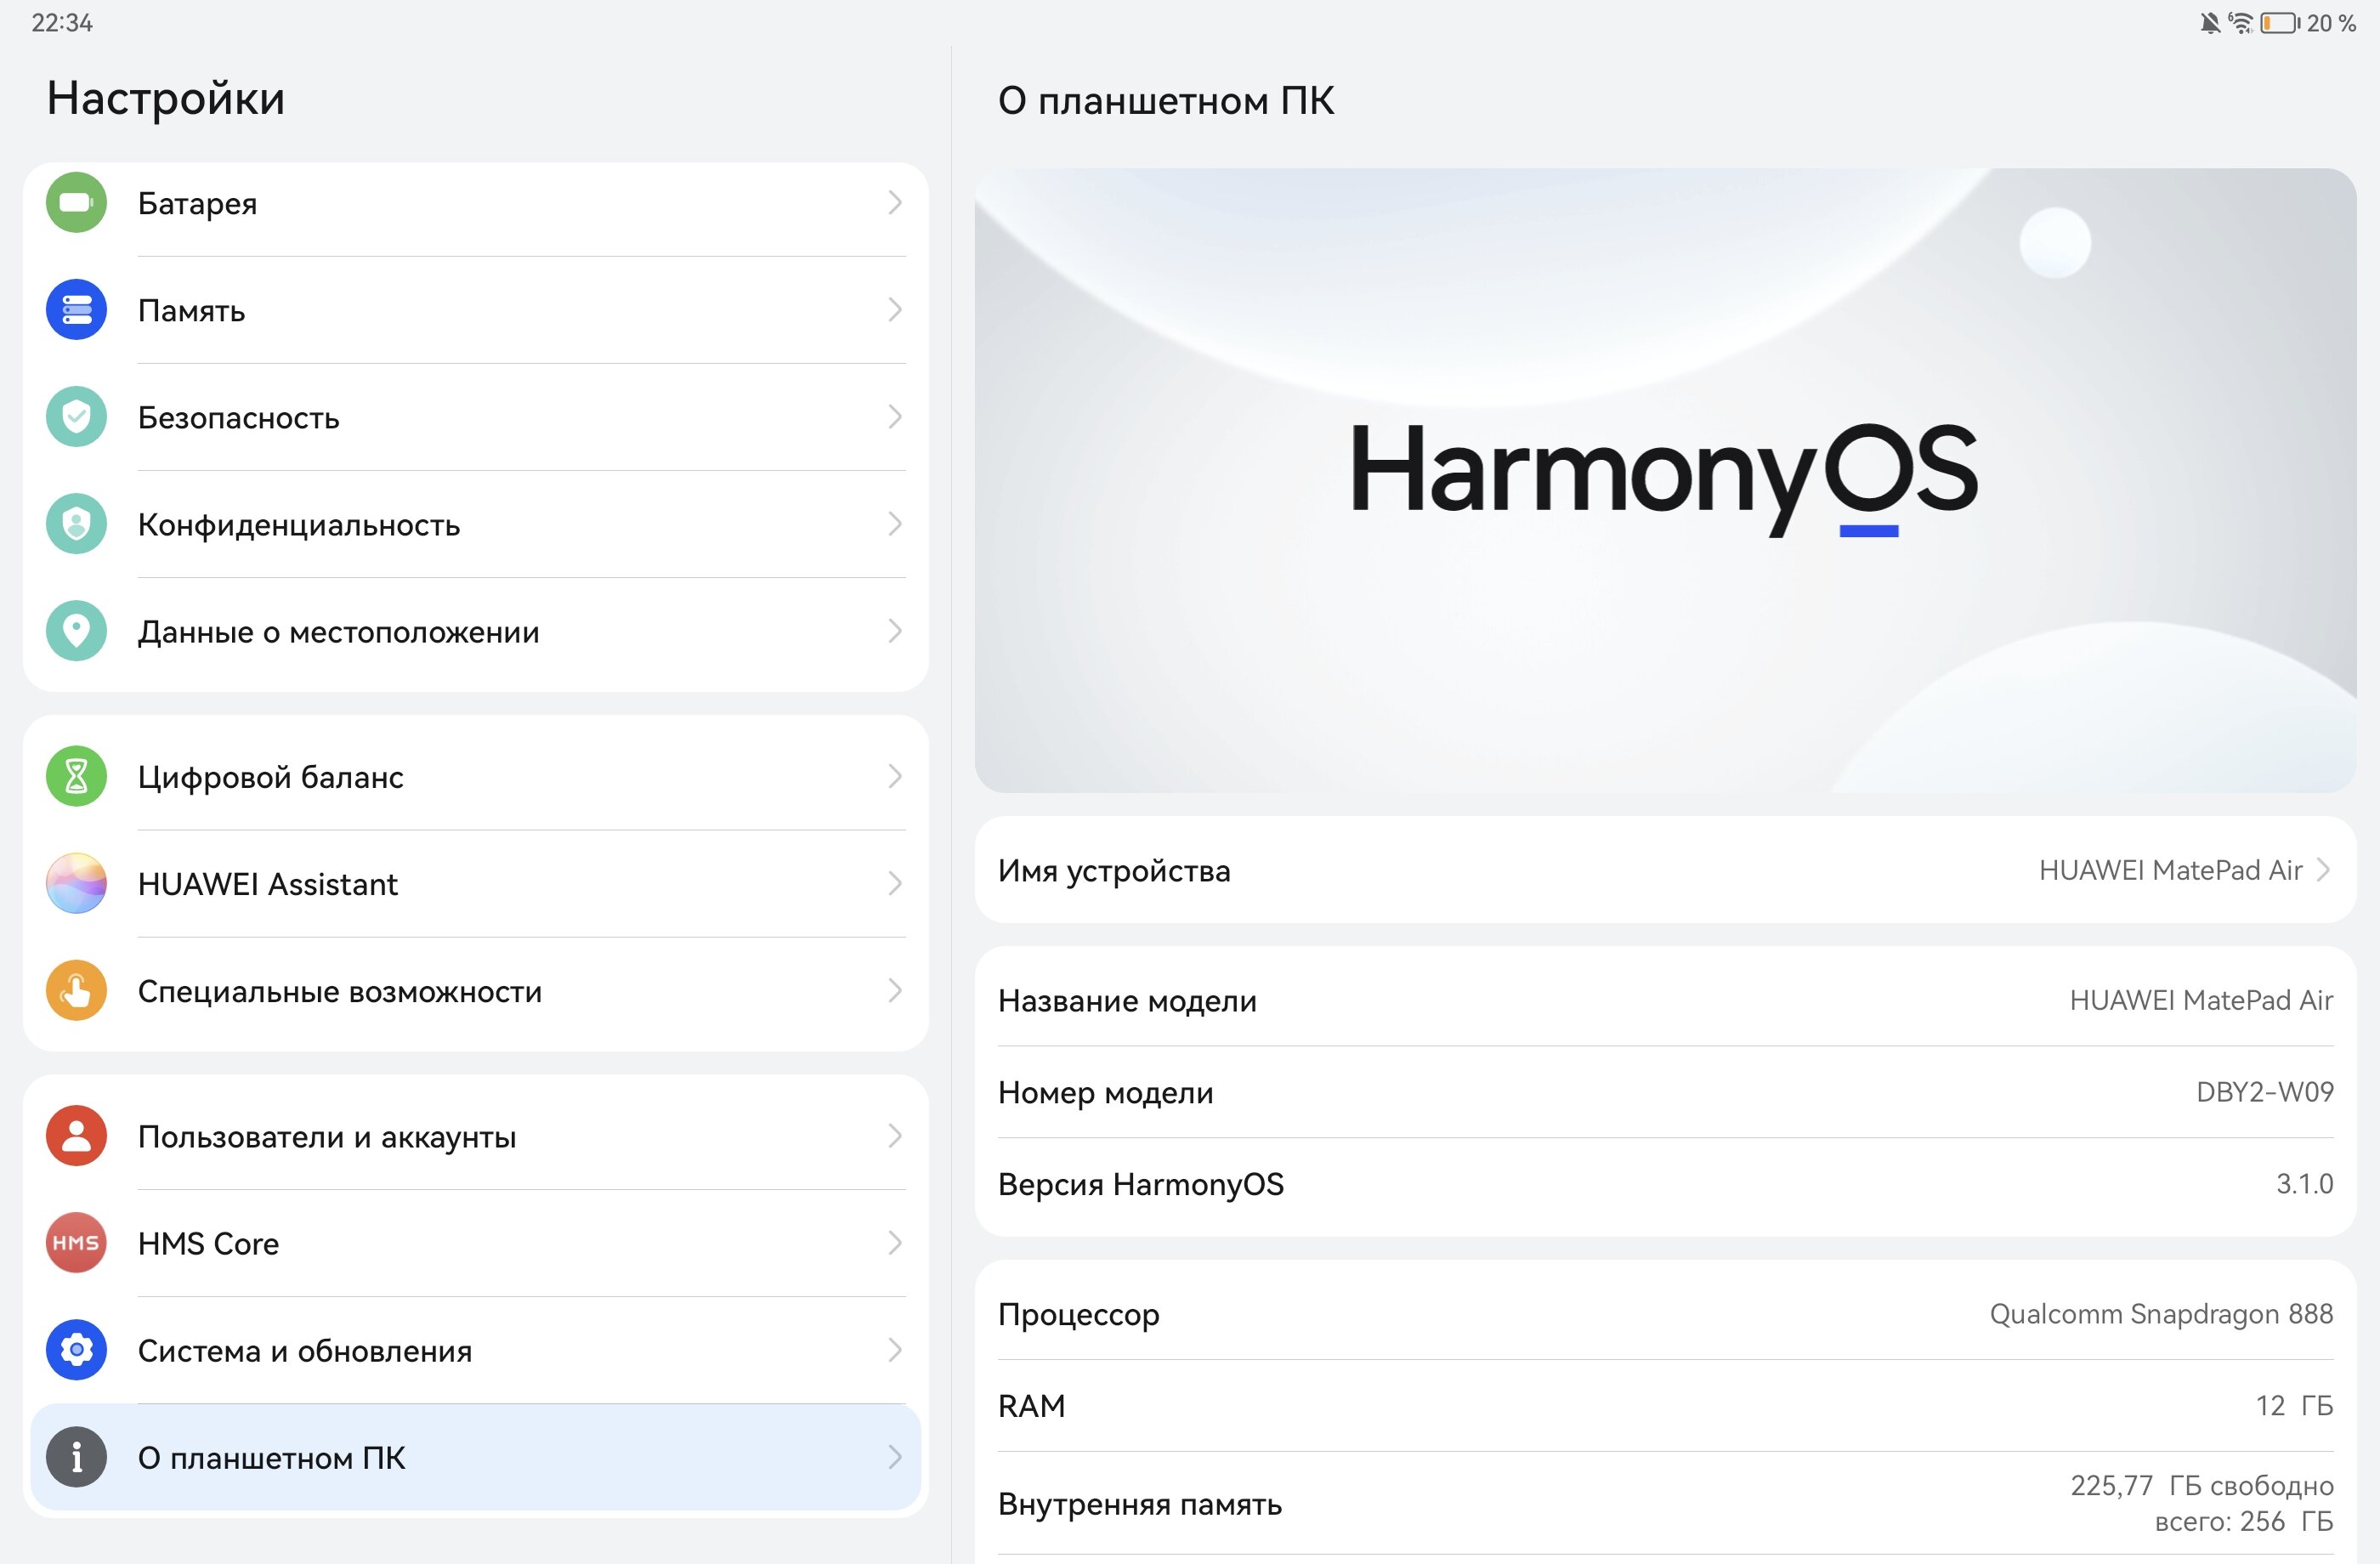Tap the Location data pin icon
The height and width of the screenshot is (1564, 2380).
coord(76,631)
